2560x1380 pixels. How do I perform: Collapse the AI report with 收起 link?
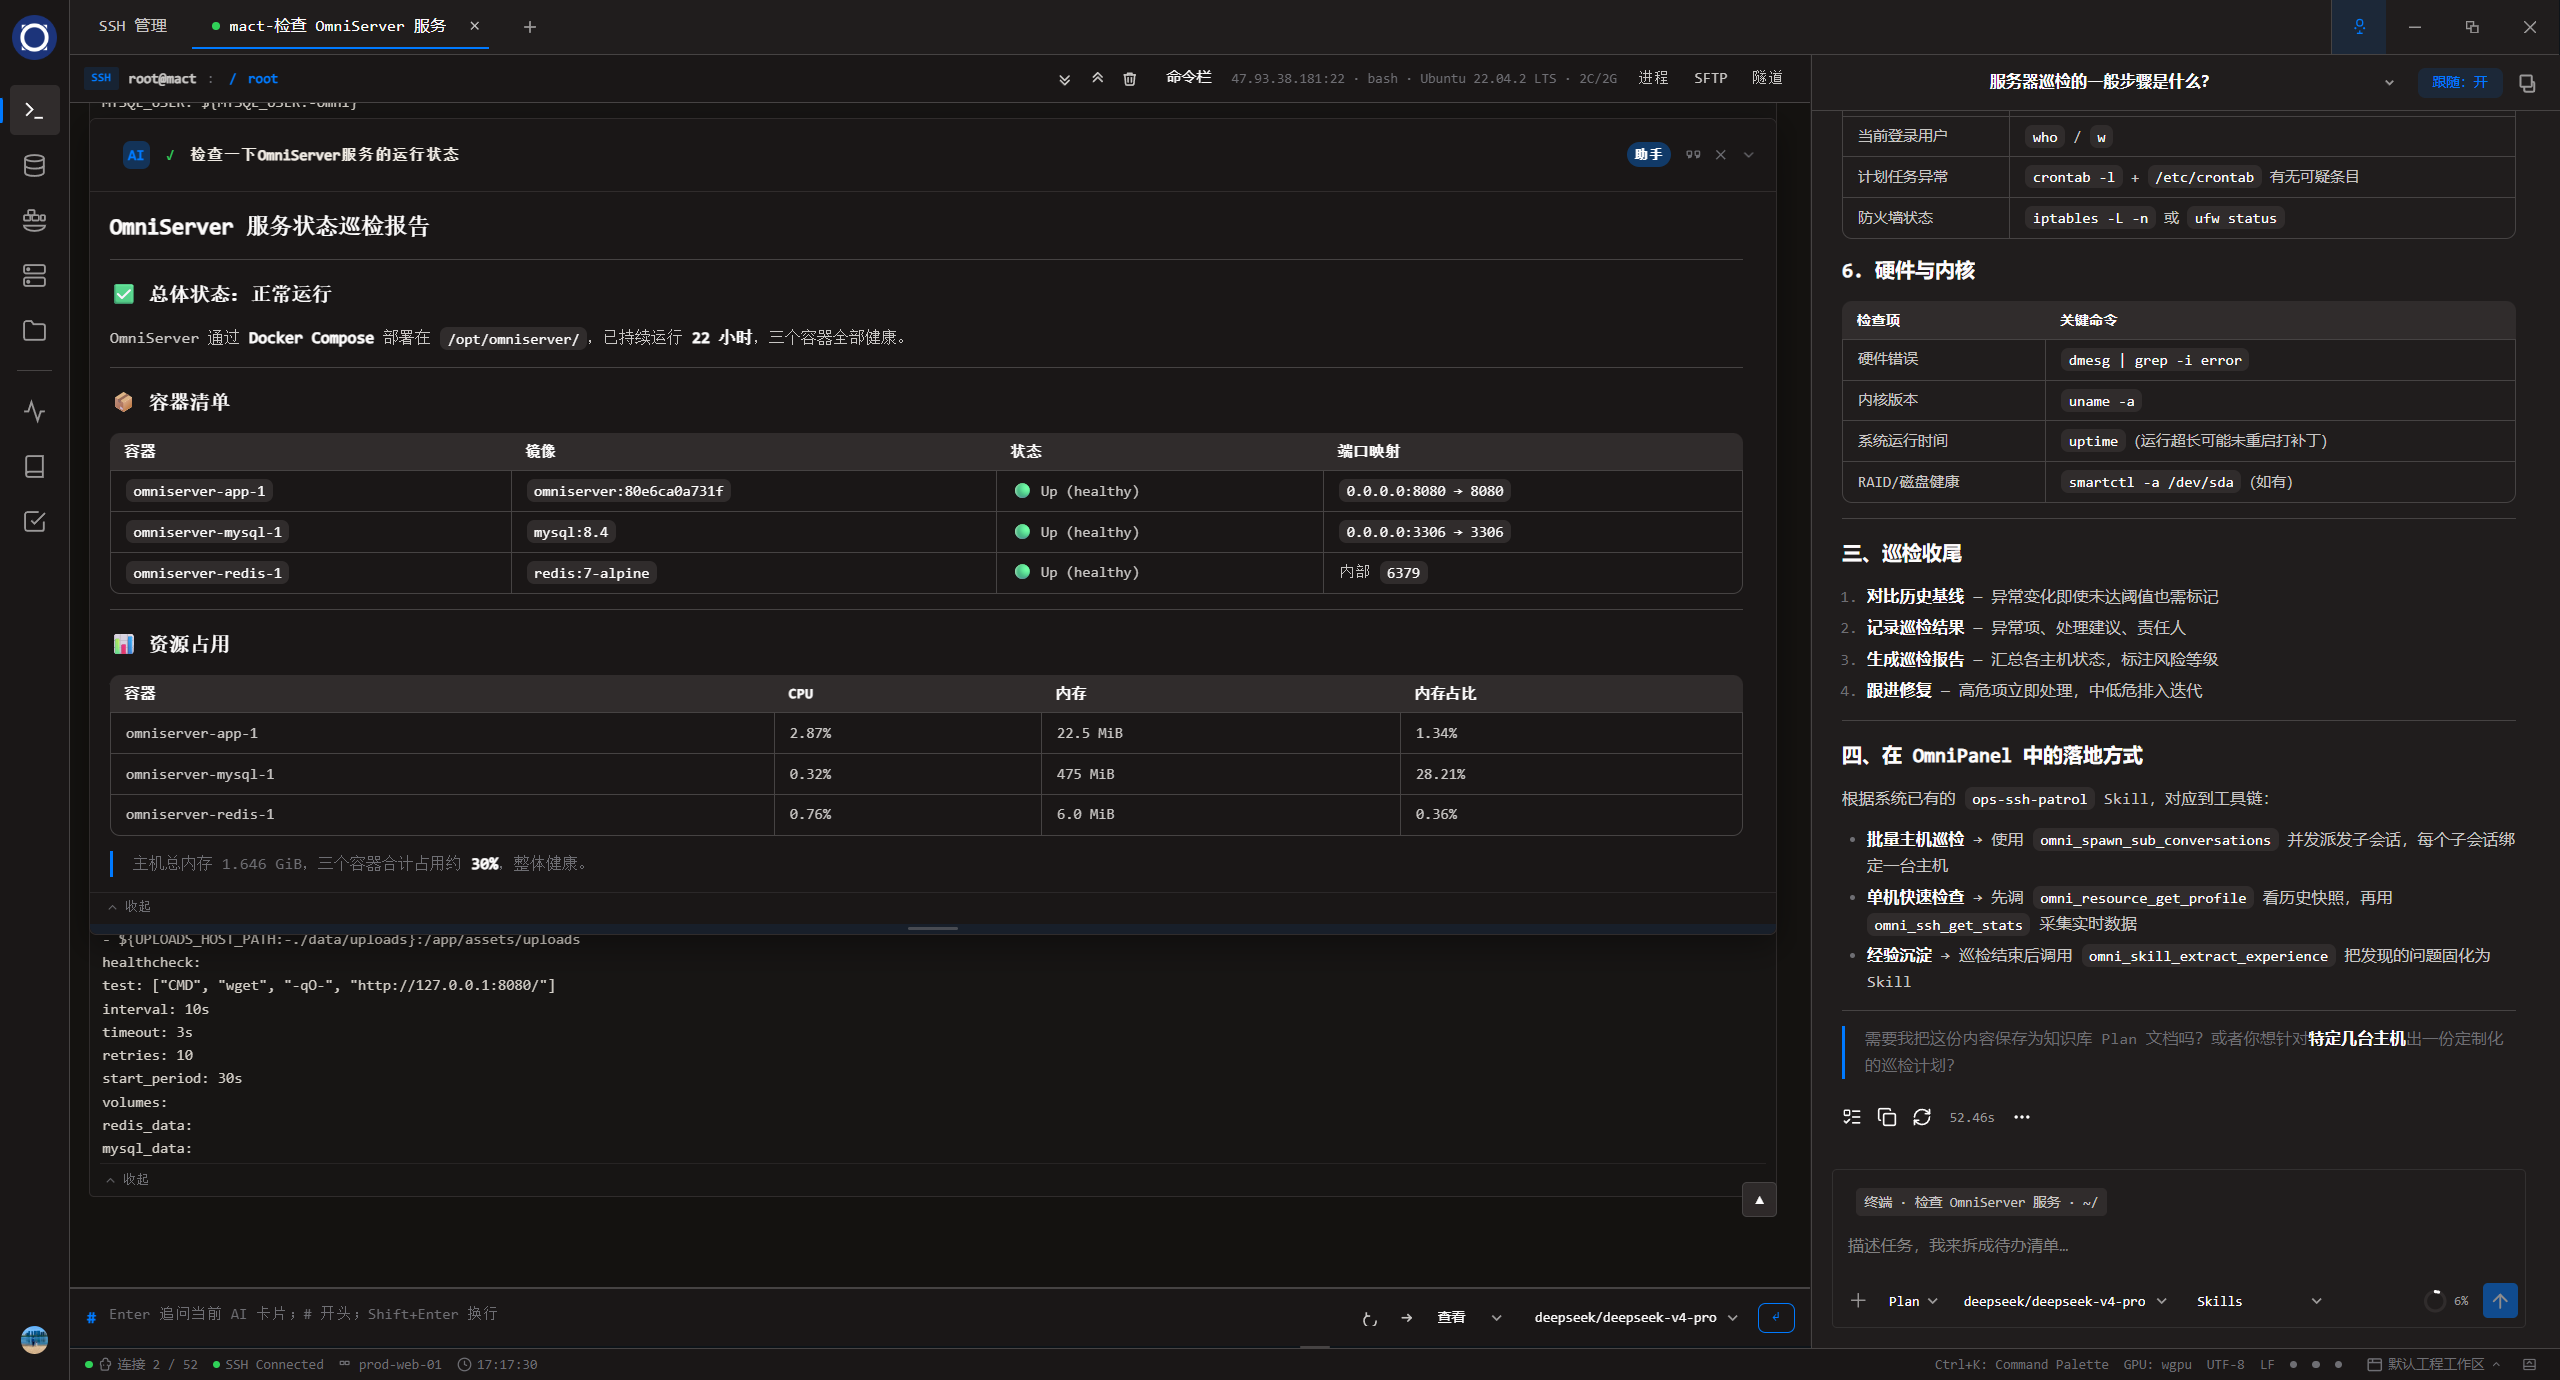click(x=130, y=906)
